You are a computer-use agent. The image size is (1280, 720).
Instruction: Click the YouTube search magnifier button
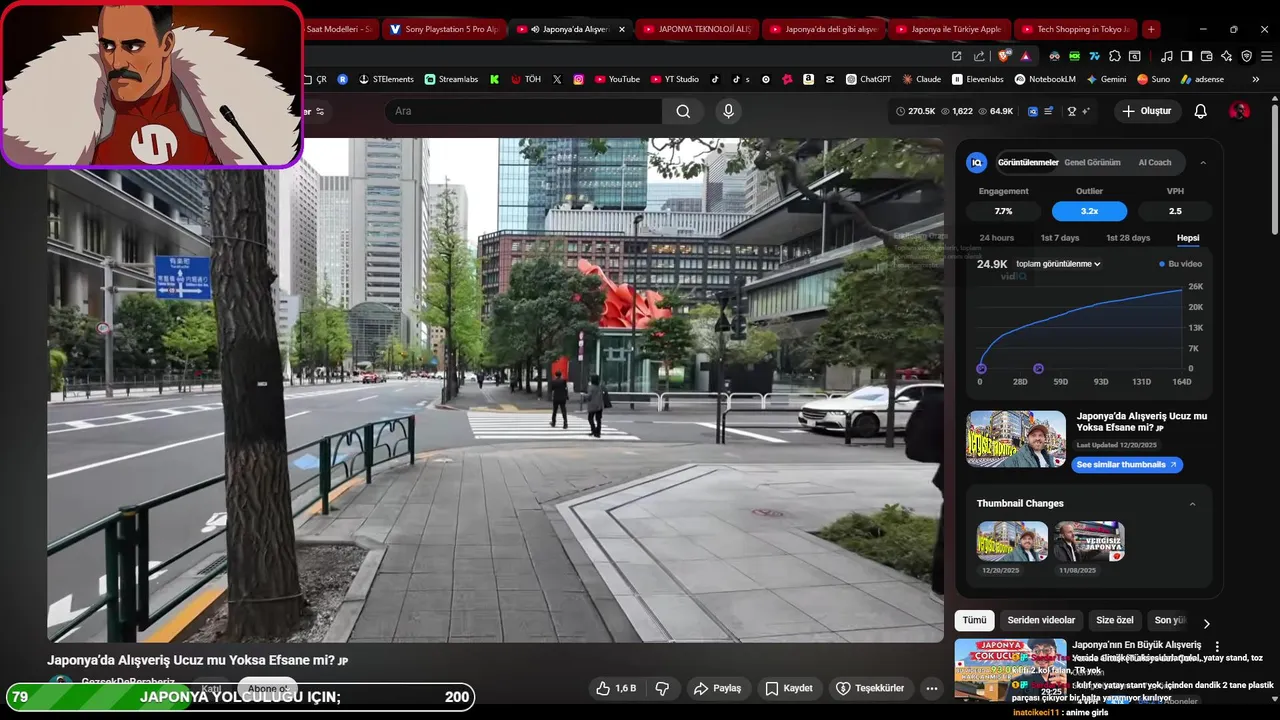683,111
